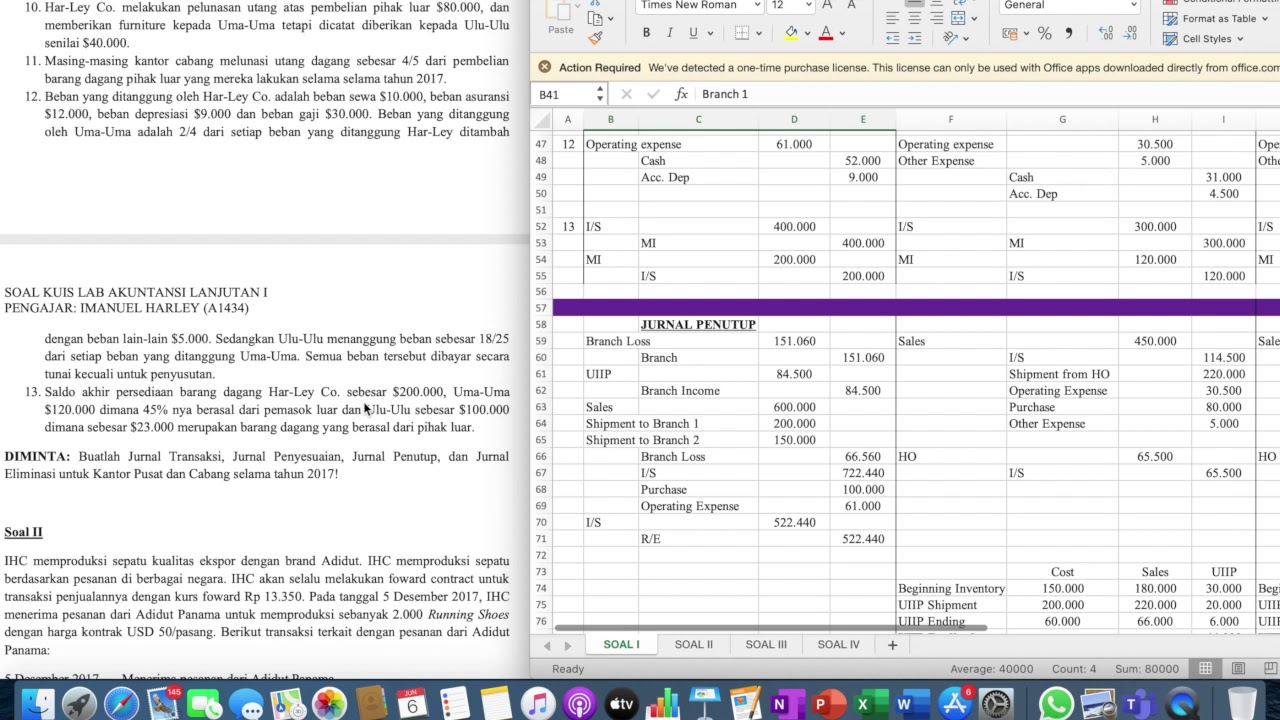This screenshot has width=1280, height=720.
Task: Select the JURNAL PENUTUP heading cell
Action: coord(698,324)
